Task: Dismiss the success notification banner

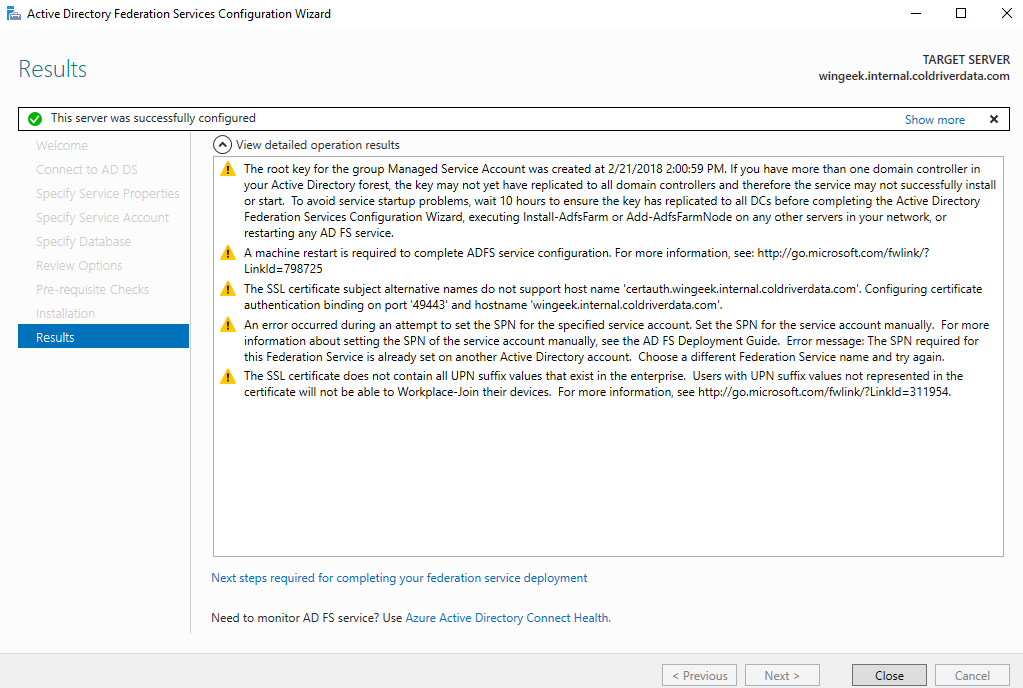Action: click(x=993, y=119)
